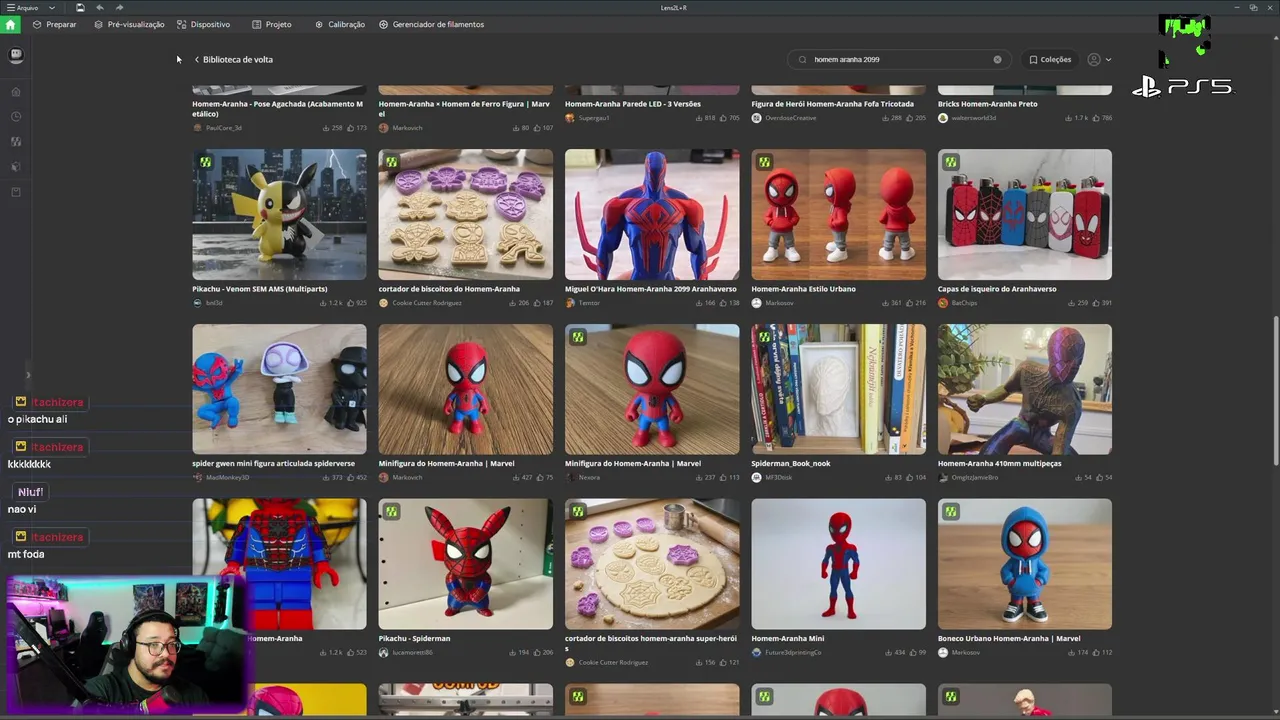Go back via Biblioteca de volta
Viewport: 1280px width, 720px height.
[x=233, y=59]
